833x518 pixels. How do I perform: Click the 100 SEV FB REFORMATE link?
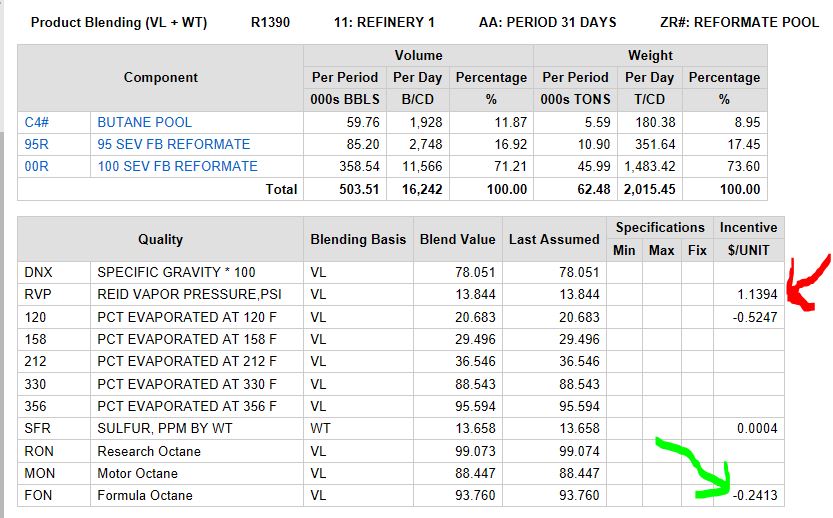[177, 166]
